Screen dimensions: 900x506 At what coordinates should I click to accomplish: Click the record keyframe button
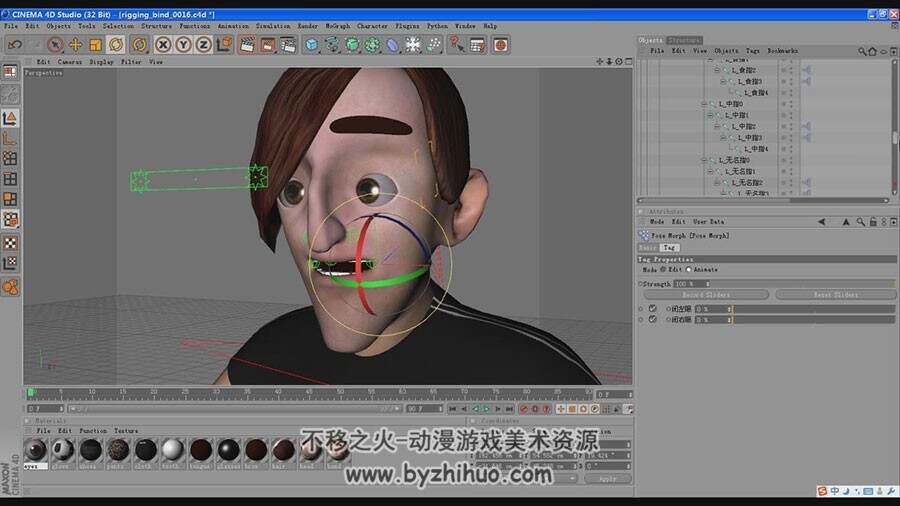tap(524, 408)
